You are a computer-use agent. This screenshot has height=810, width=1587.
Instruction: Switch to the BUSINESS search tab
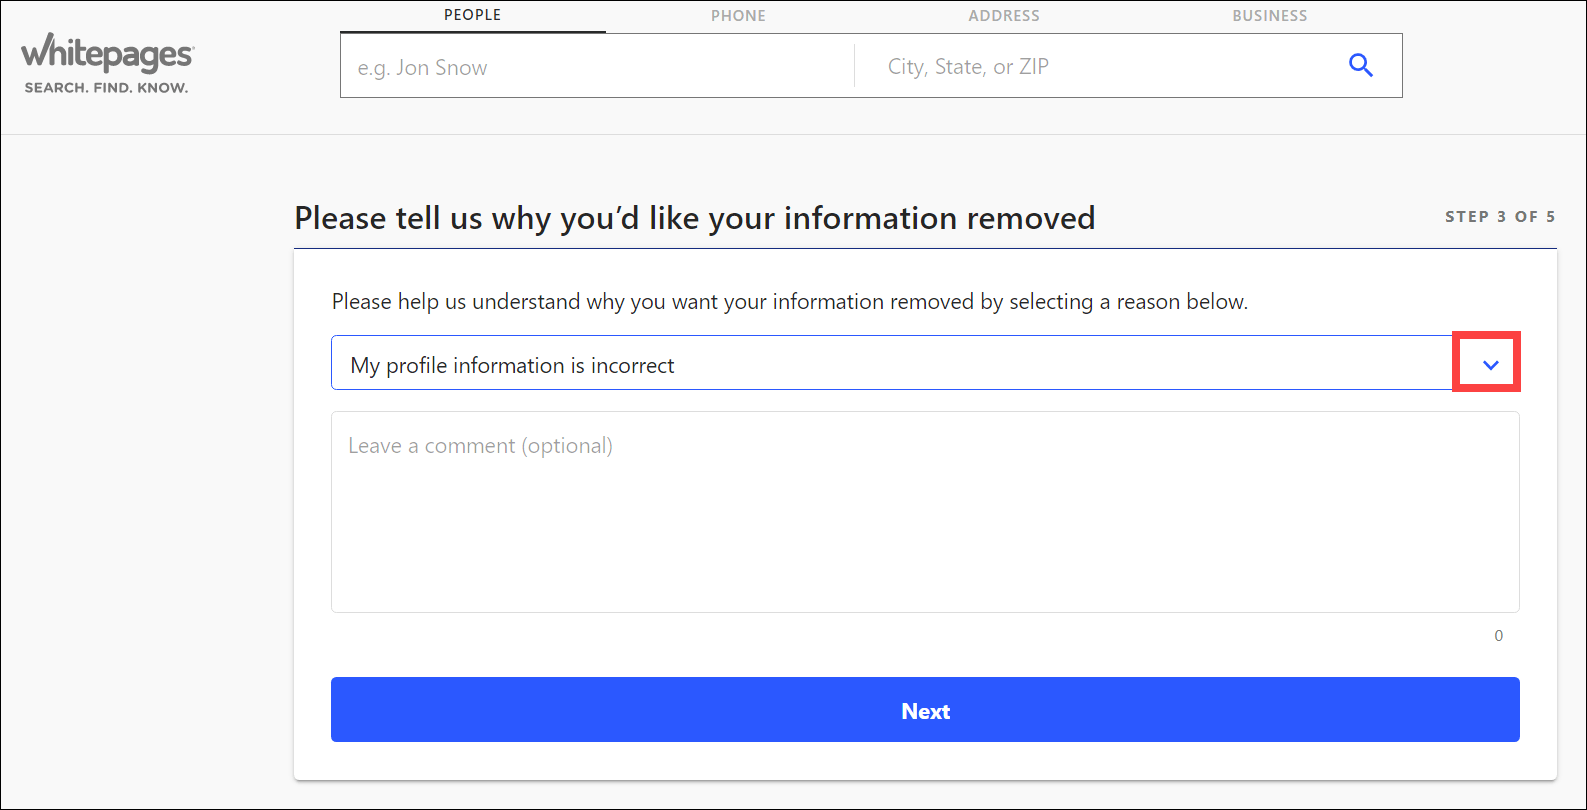click(1270, 16)
